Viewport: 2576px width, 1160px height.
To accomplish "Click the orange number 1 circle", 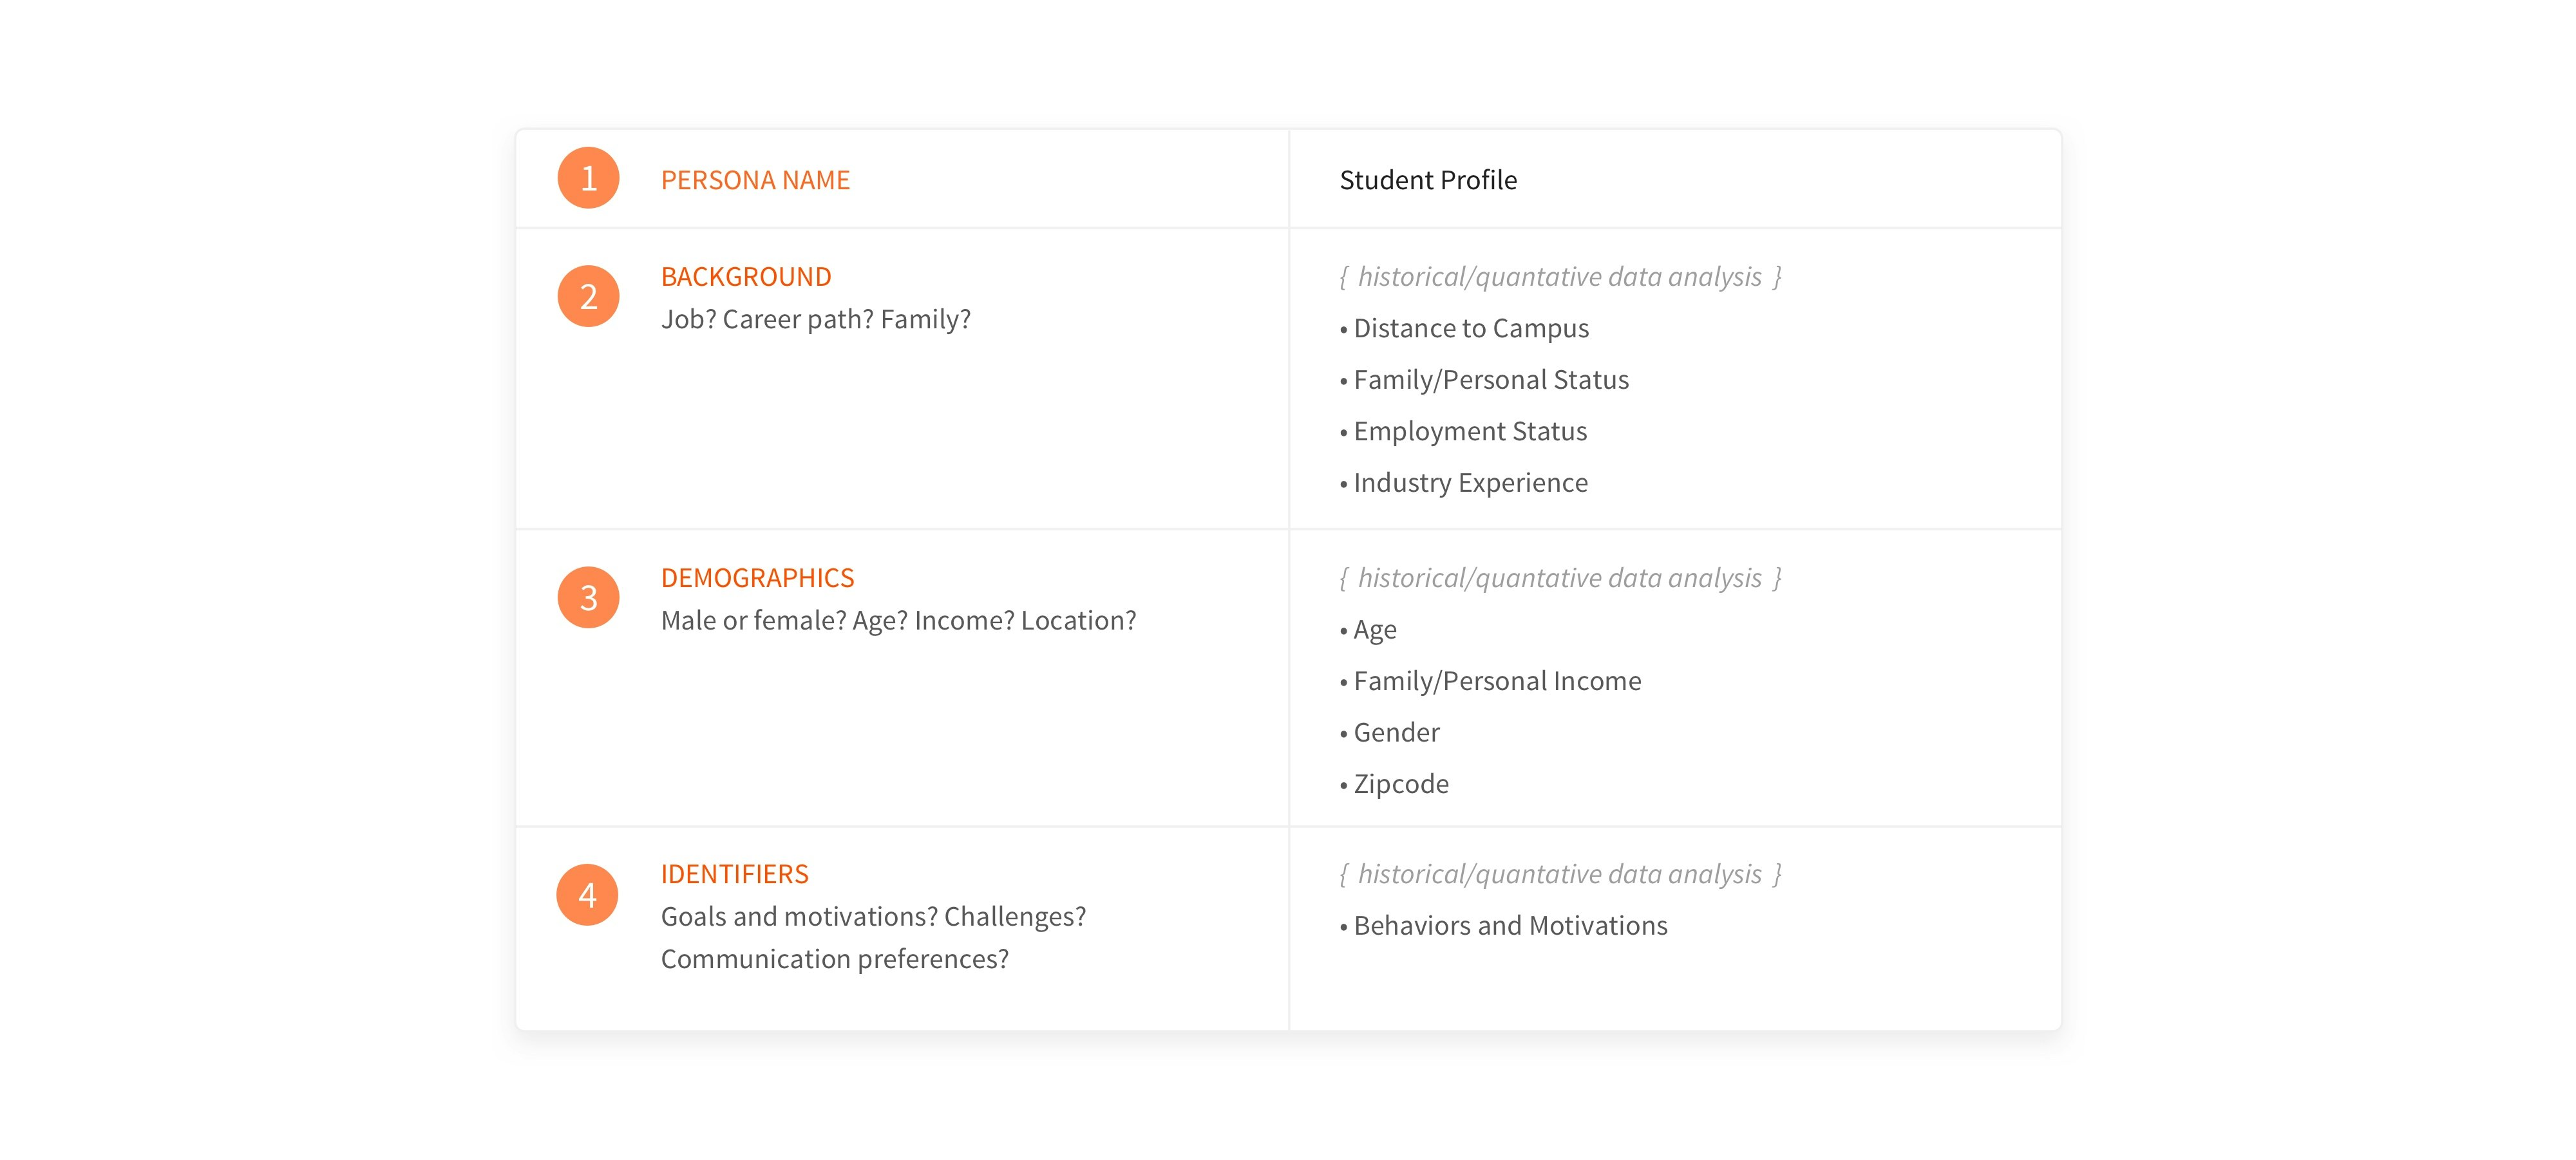I will [x=588, y=178].
